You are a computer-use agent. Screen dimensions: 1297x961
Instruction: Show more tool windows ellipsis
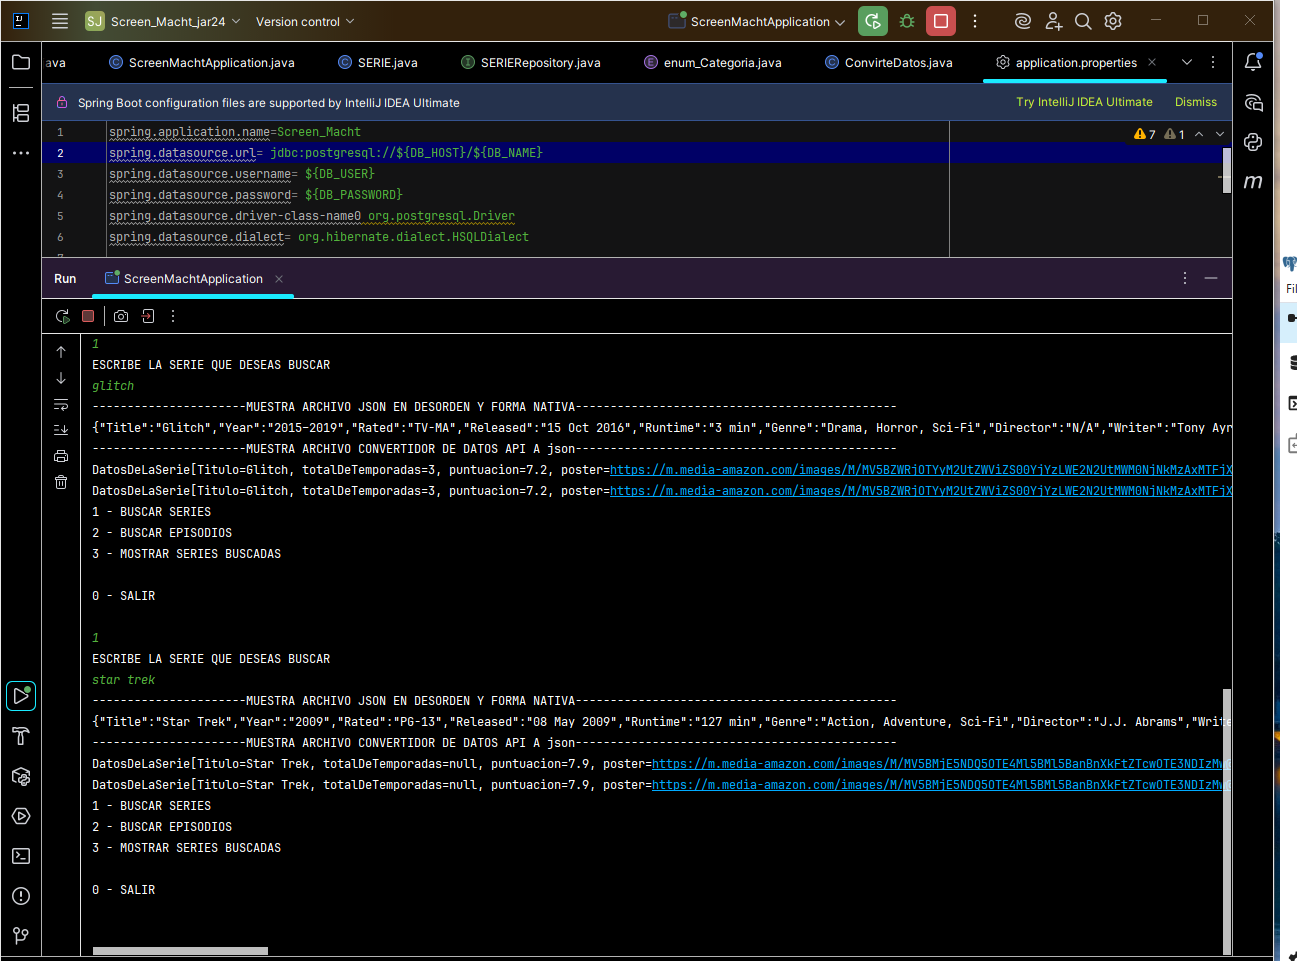coord(21,153)
